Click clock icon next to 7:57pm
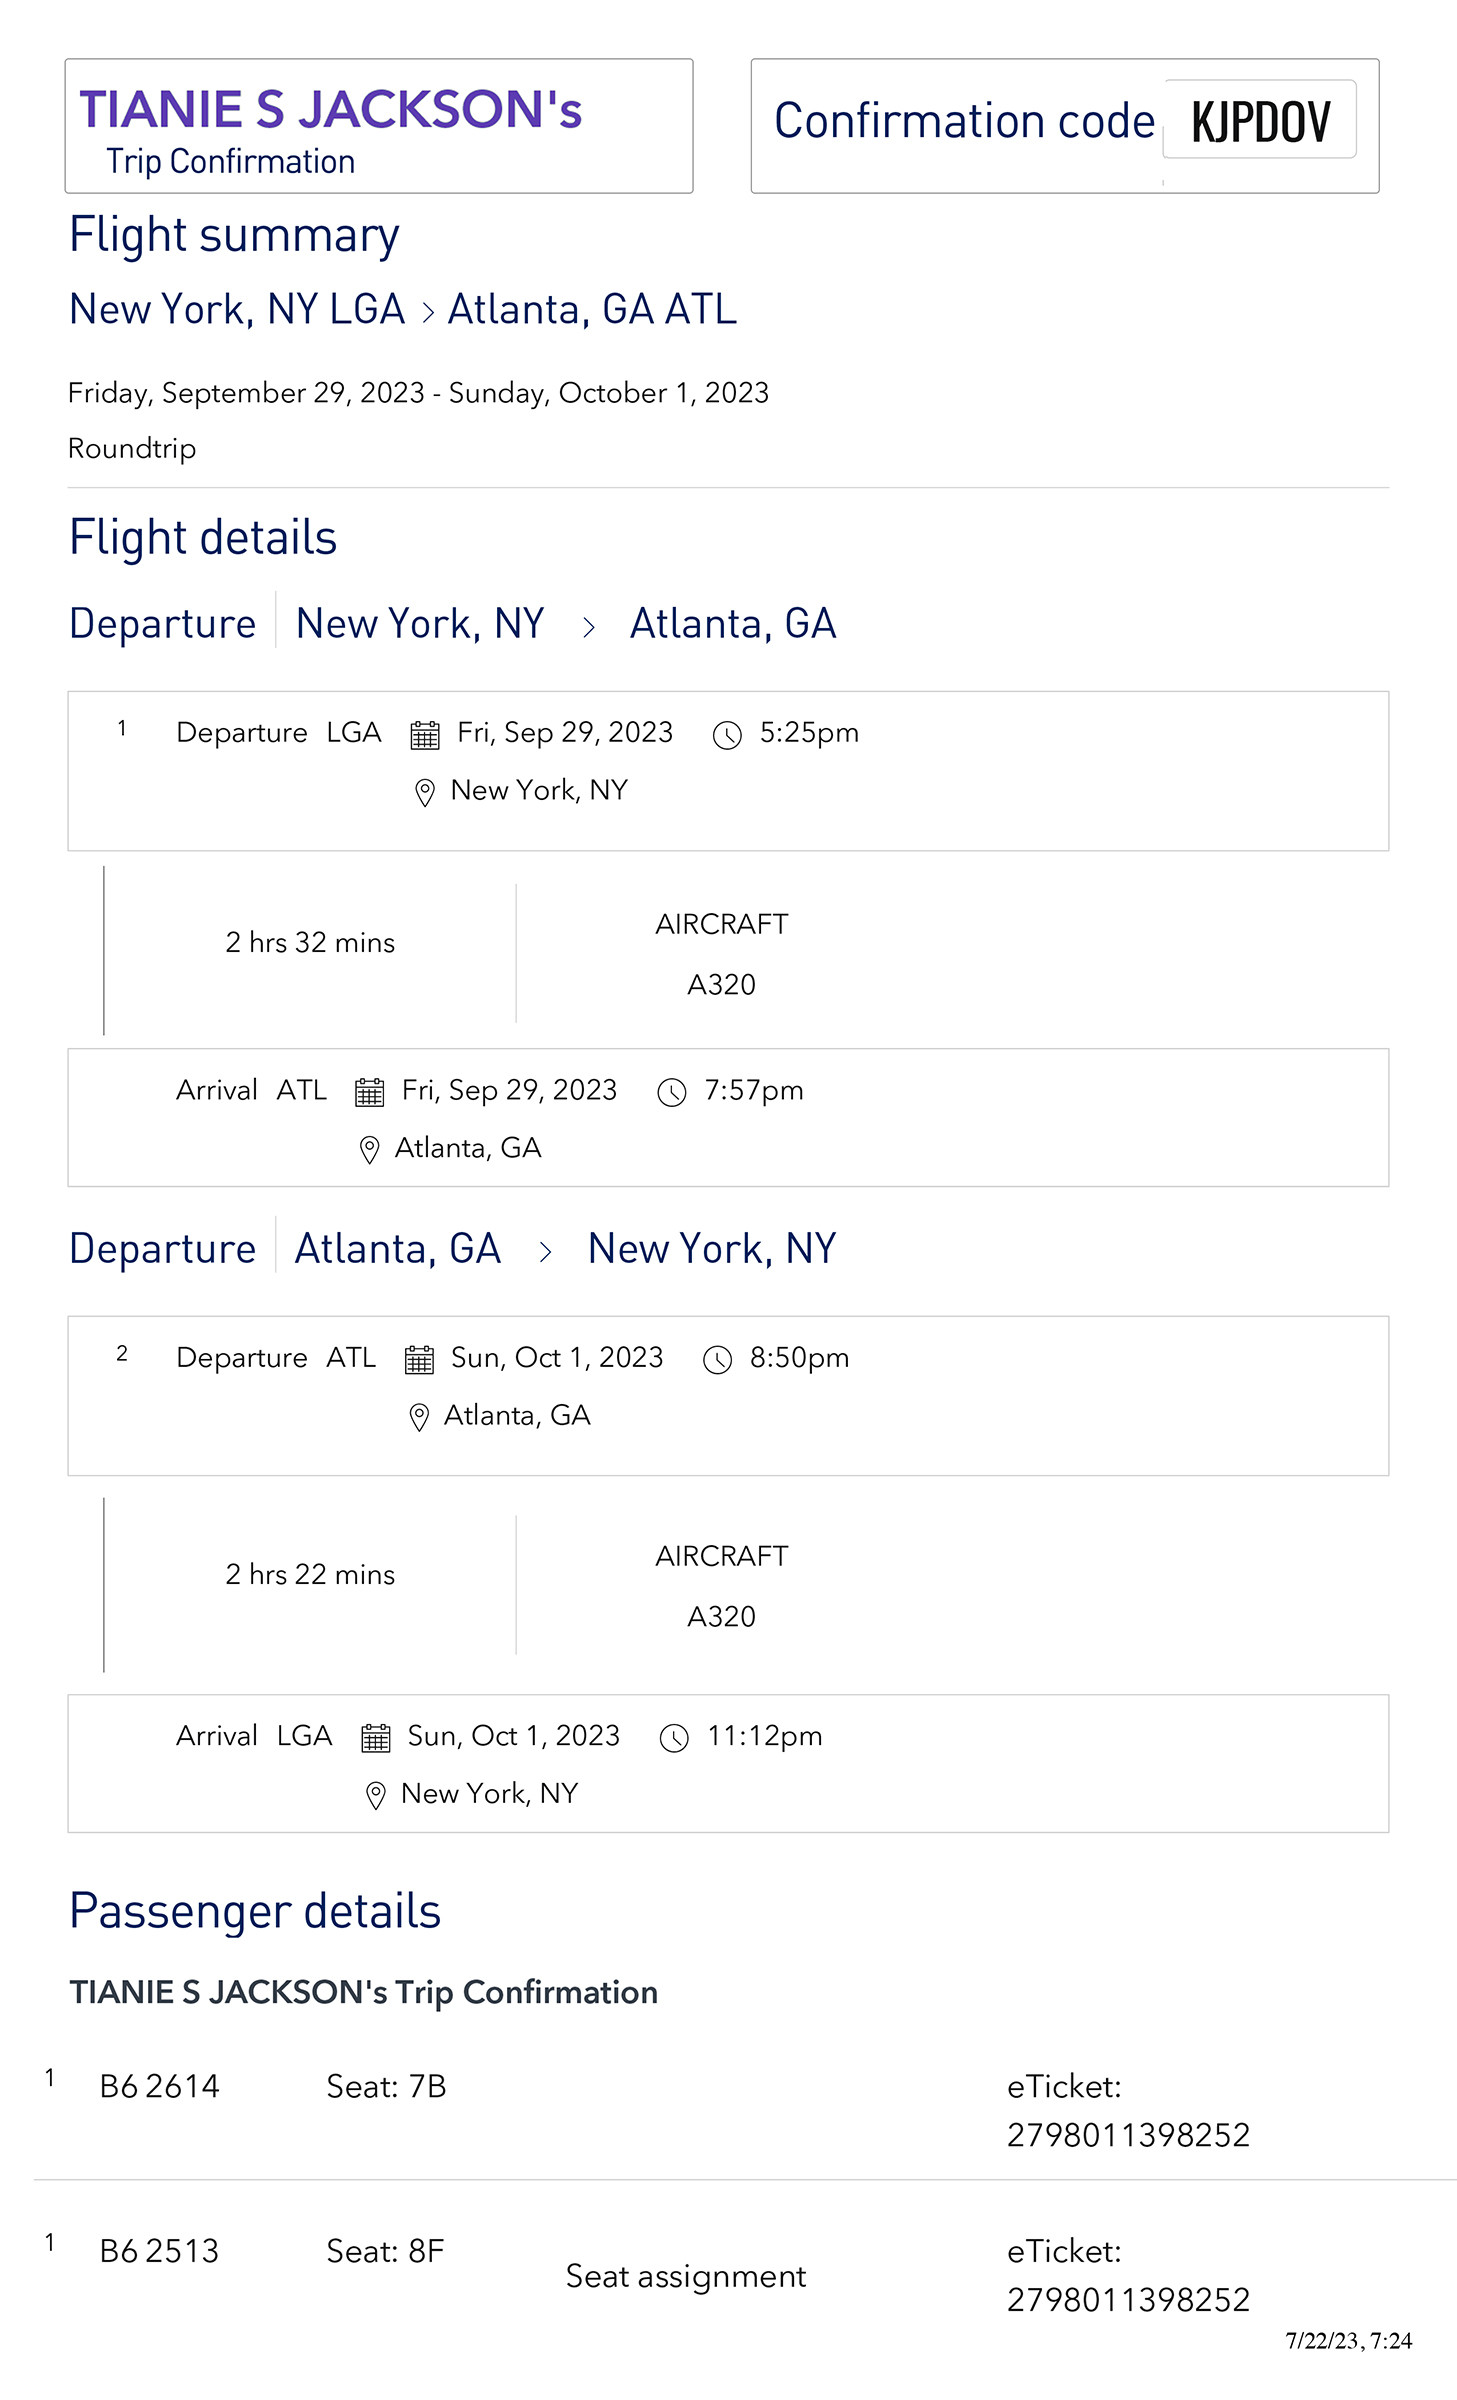The image size is (1457, 2400). click(671, 1092)
